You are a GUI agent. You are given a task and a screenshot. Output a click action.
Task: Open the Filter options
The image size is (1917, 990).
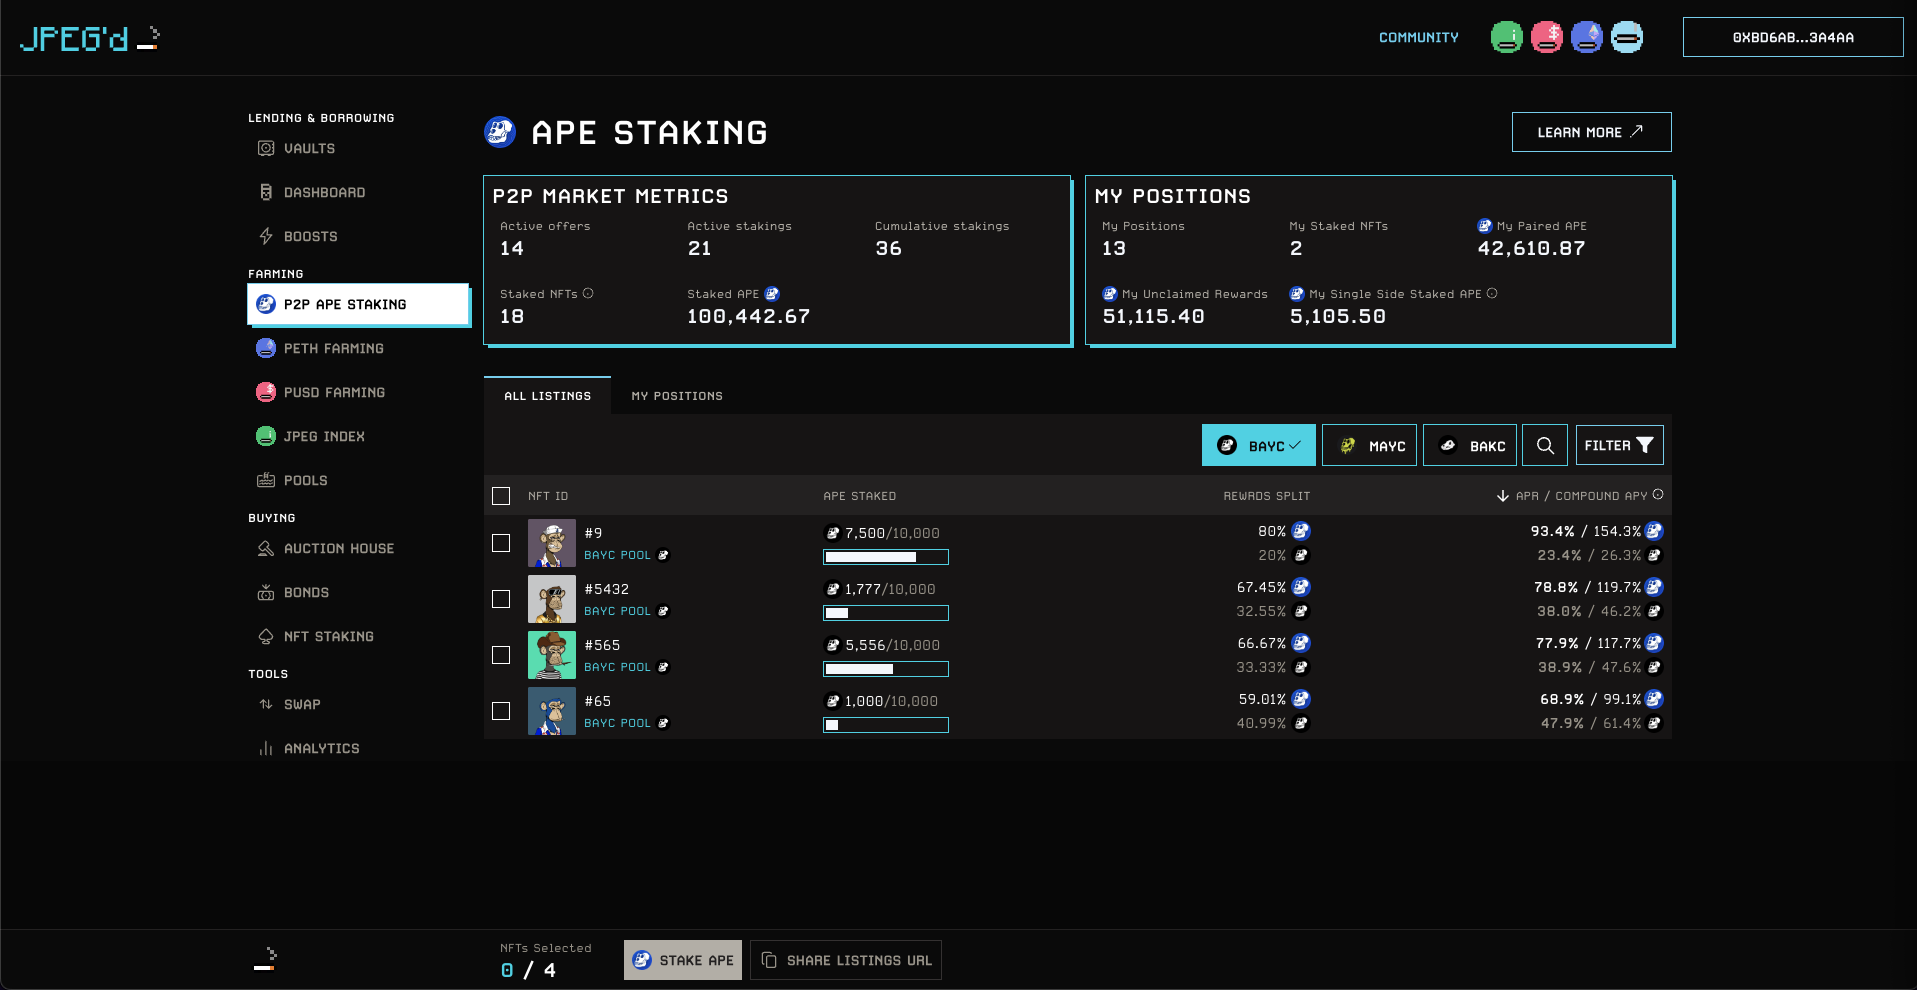(x=1619, y=445)
